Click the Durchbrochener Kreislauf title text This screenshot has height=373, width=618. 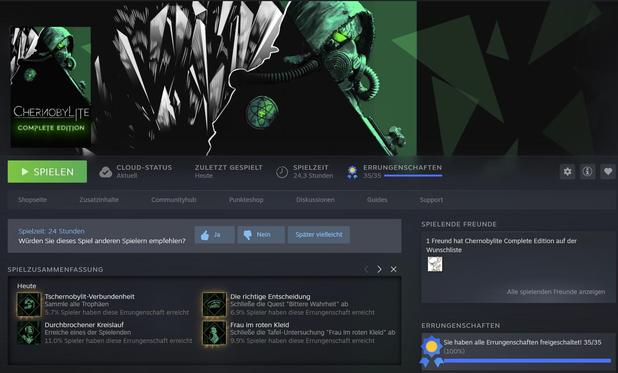84,325
